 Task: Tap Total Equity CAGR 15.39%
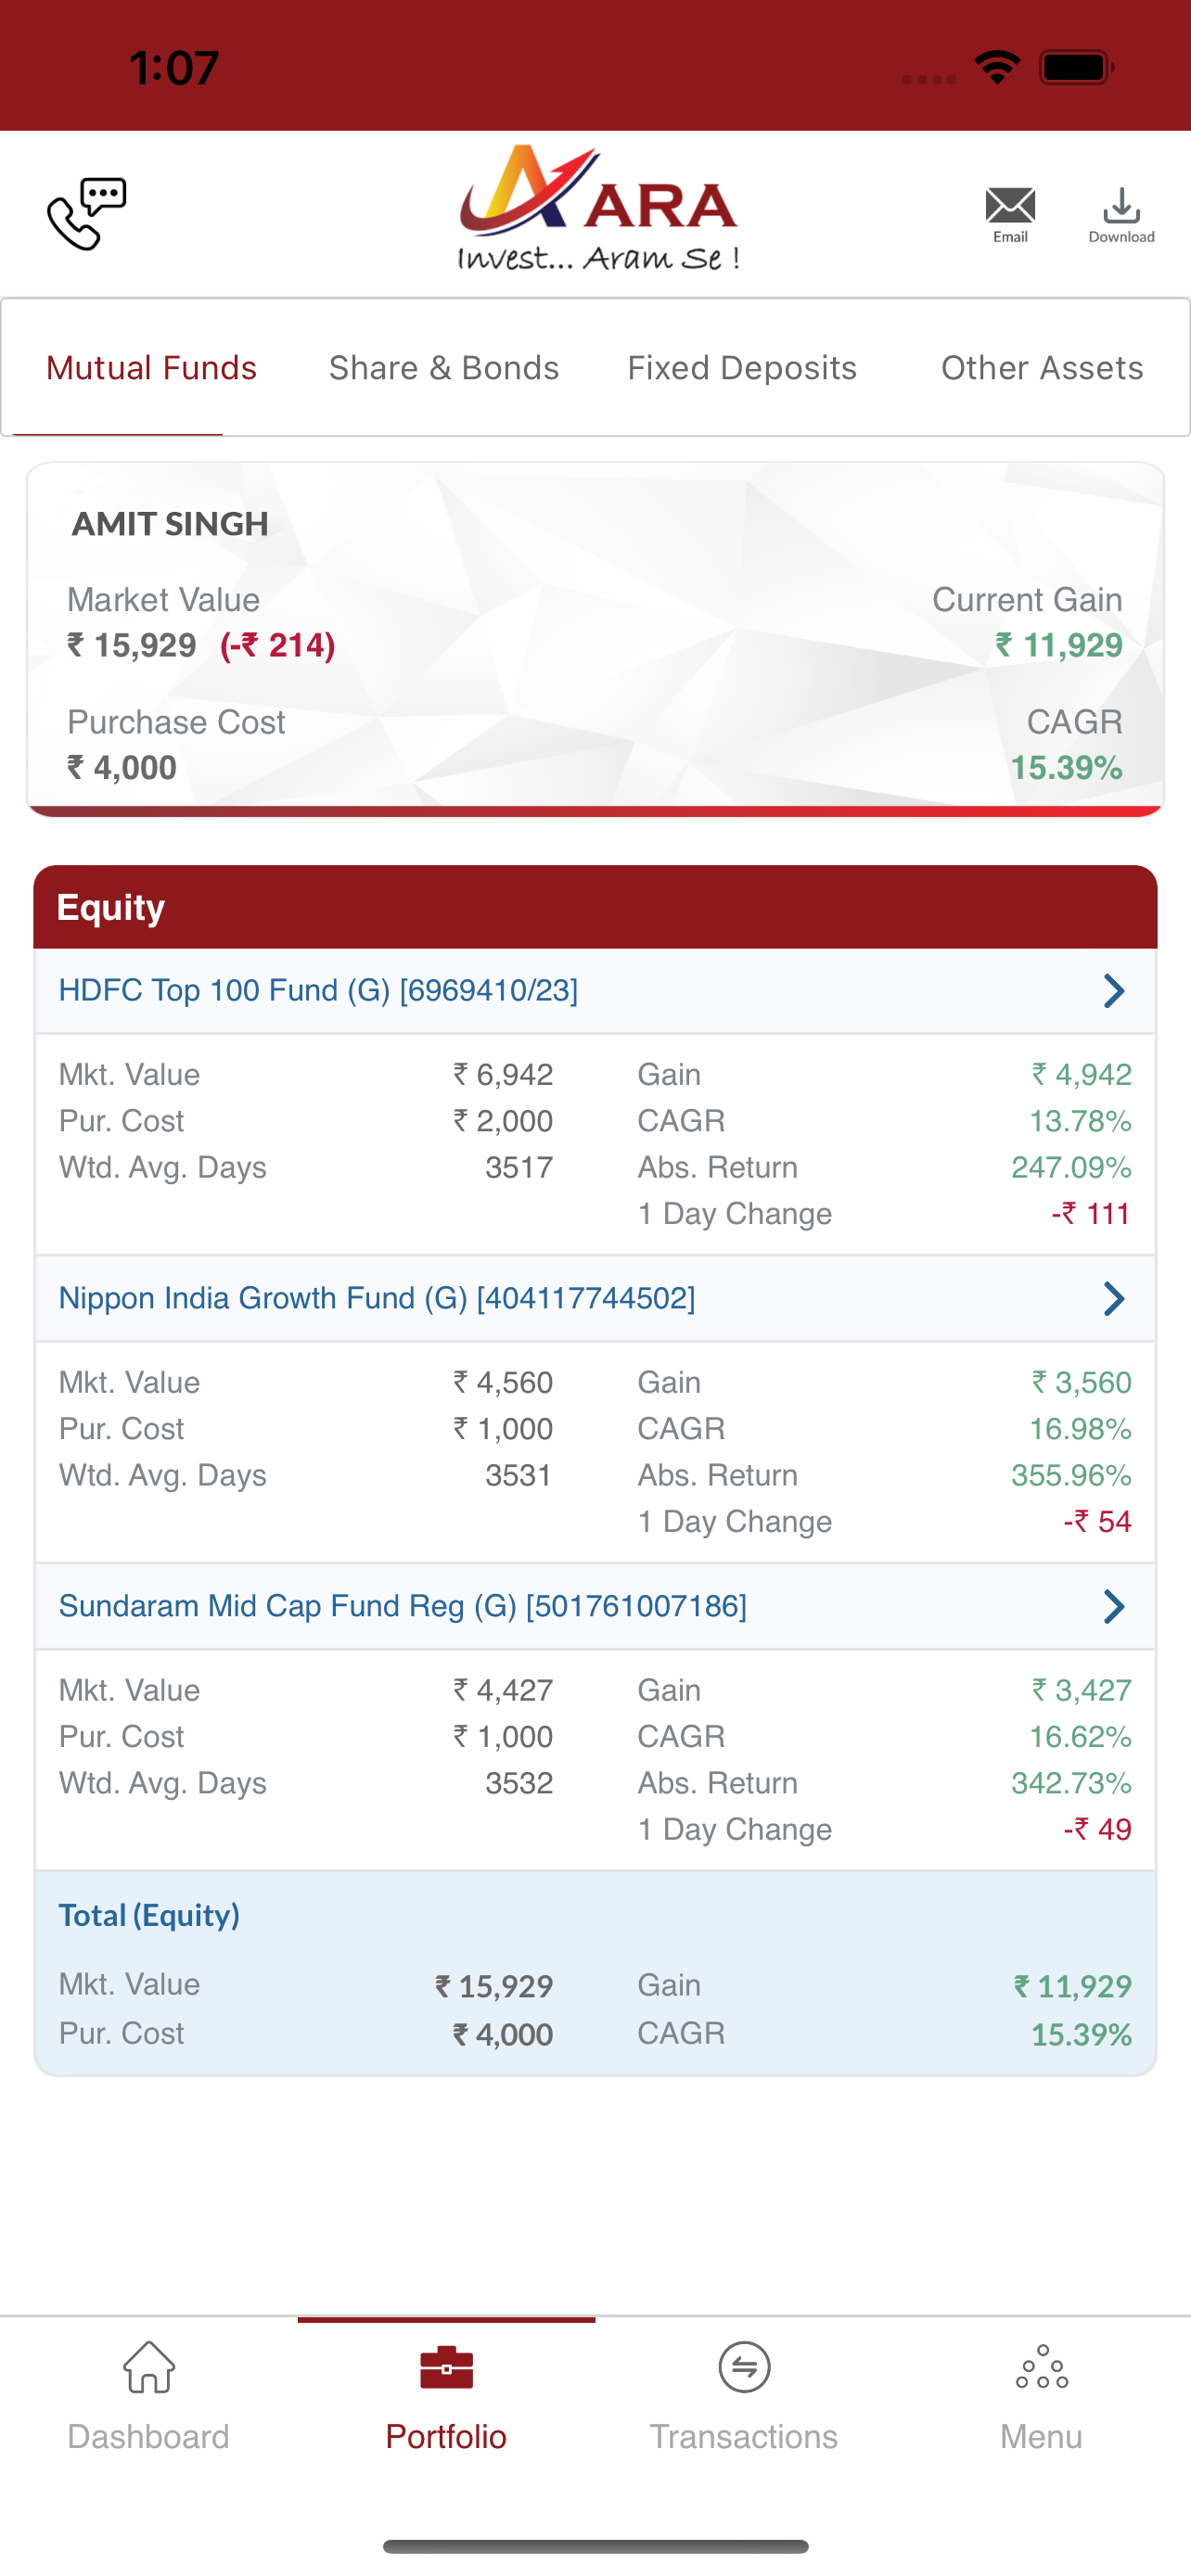coord(1081,2035)
